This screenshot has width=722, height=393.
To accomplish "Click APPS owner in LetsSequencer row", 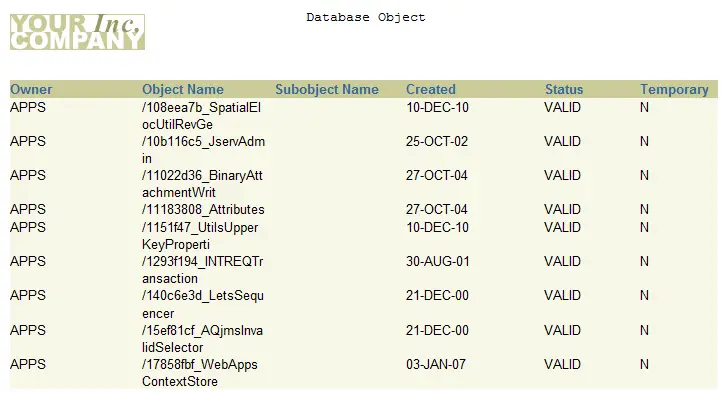I will (28, 295).
